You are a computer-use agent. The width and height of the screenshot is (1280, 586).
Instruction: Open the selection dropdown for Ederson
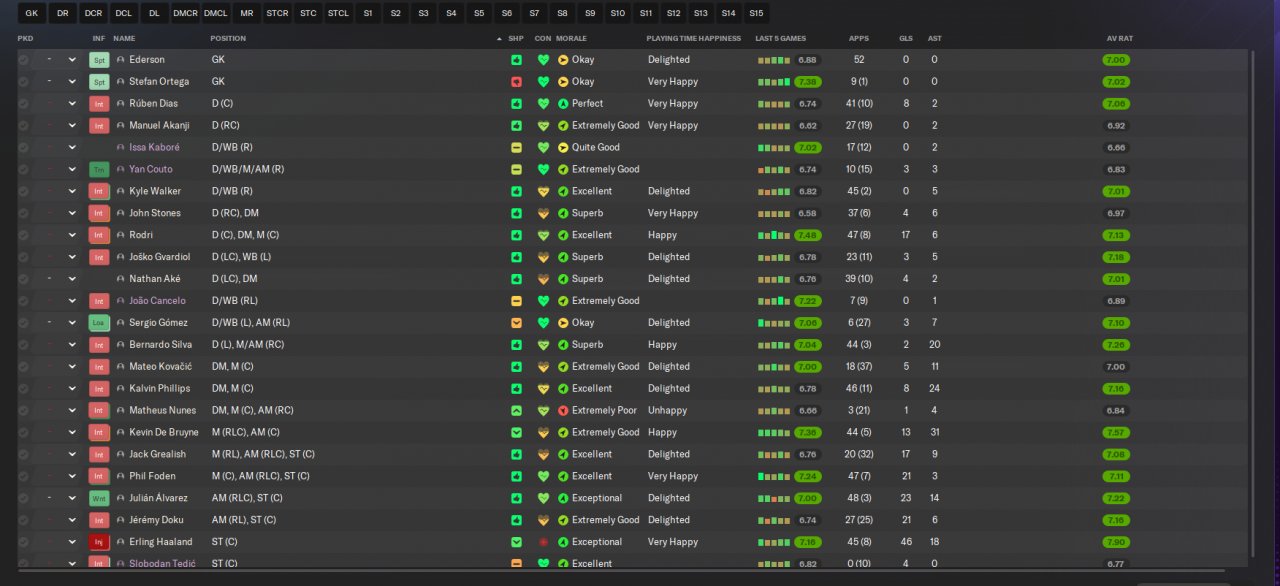(72, 60)
